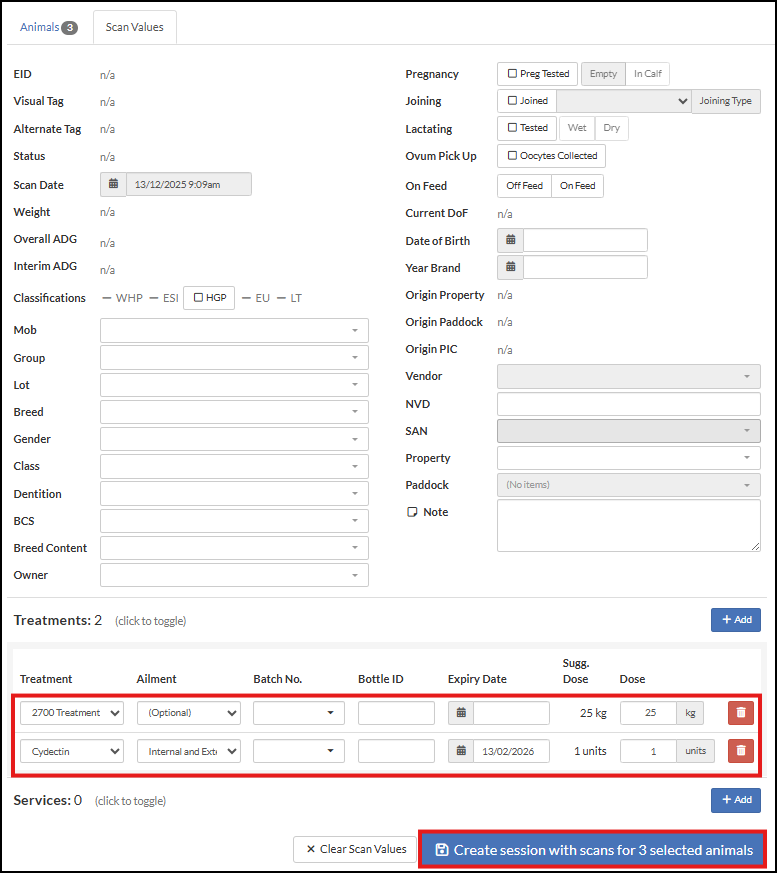Select the Scan Values tab
This screenshot has width=777, height=873.
click(134, 27)
